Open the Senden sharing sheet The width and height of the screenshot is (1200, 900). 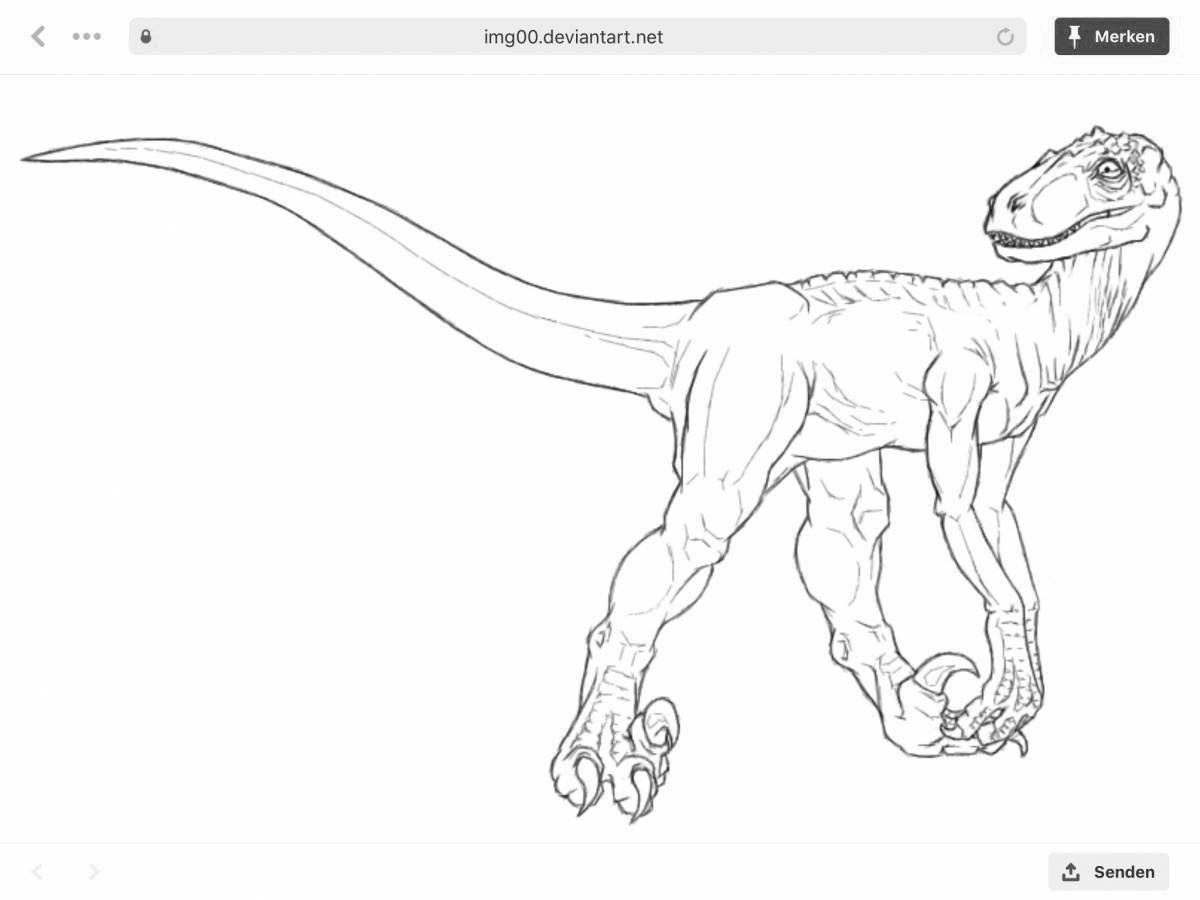coord(1107,871)
